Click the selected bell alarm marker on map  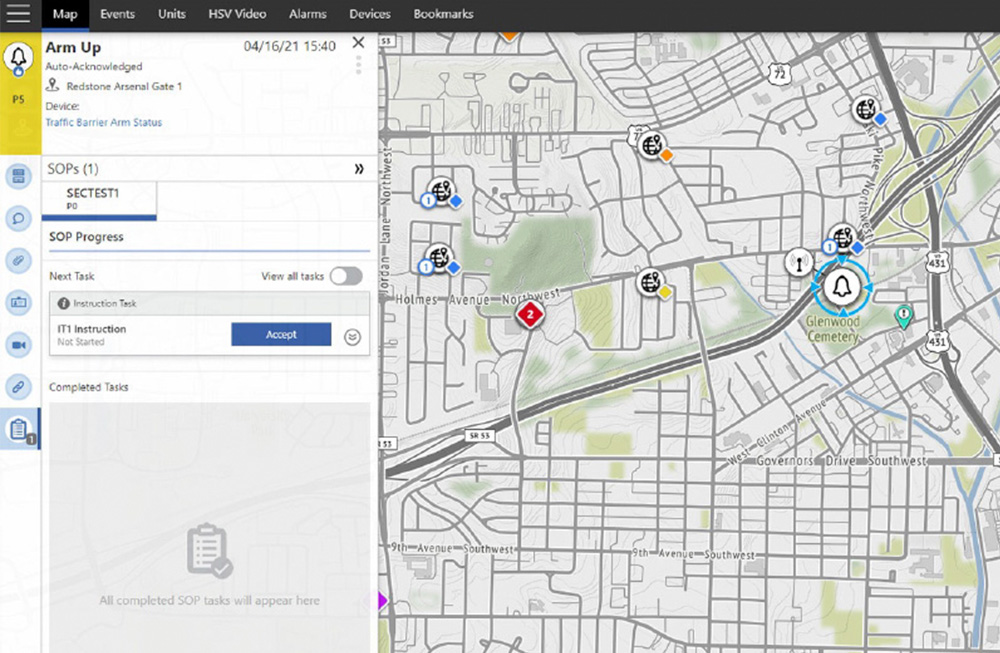pos(841,287)
